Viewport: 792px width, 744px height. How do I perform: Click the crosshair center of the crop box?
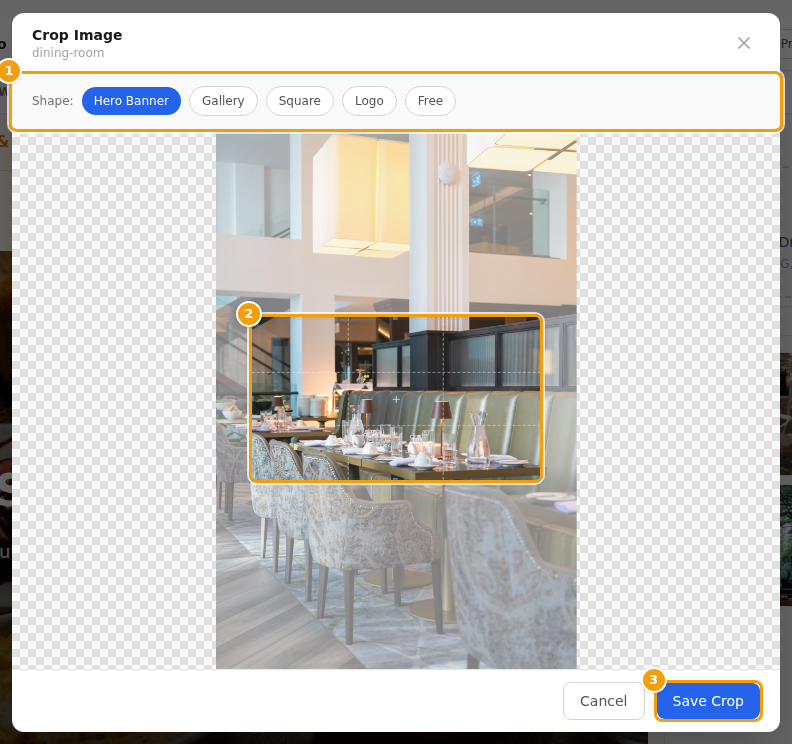(396, 399)
